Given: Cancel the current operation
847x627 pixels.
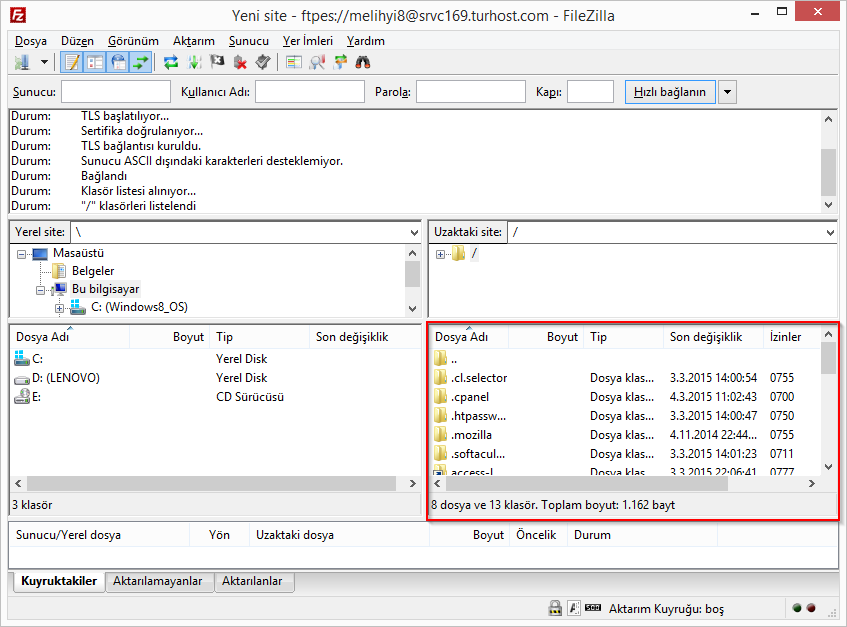Looking at the screenshot, I should [215, 62].
